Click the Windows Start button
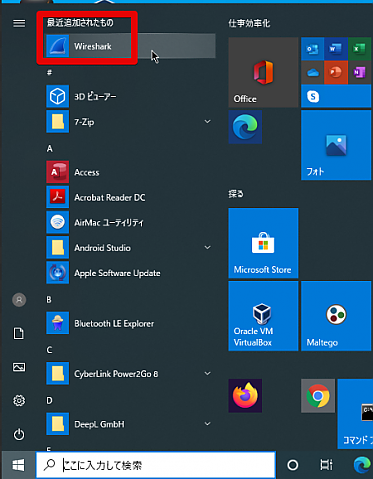 point(18,465)
